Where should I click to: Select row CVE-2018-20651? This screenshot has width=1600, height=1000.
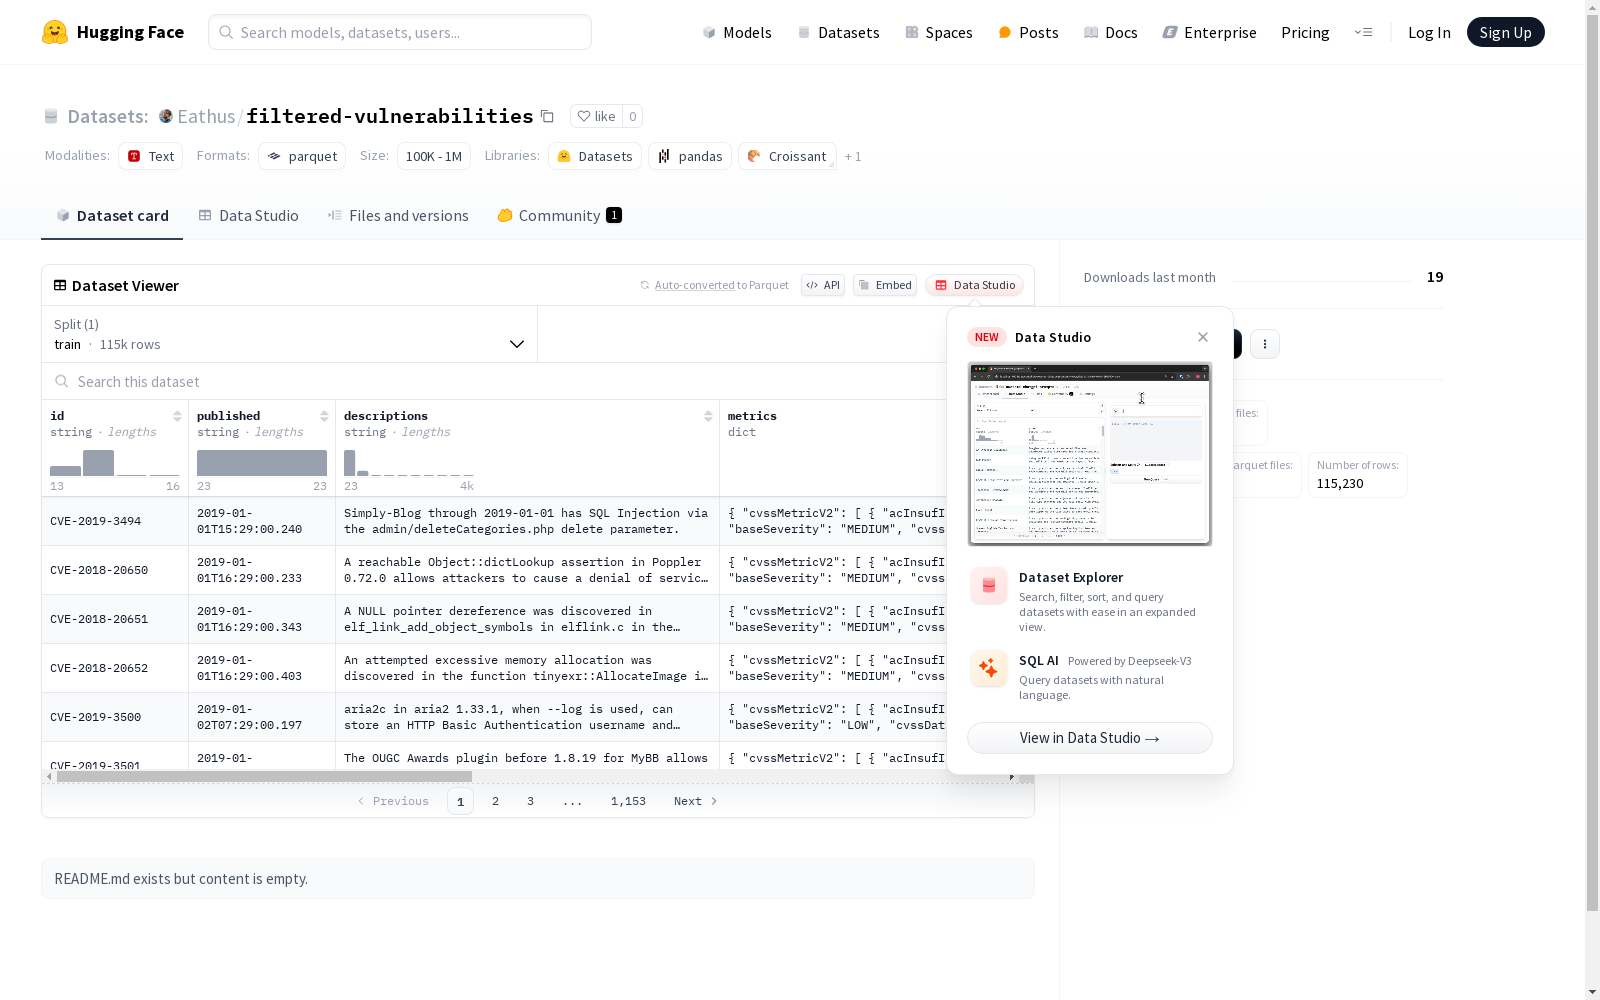495,619
